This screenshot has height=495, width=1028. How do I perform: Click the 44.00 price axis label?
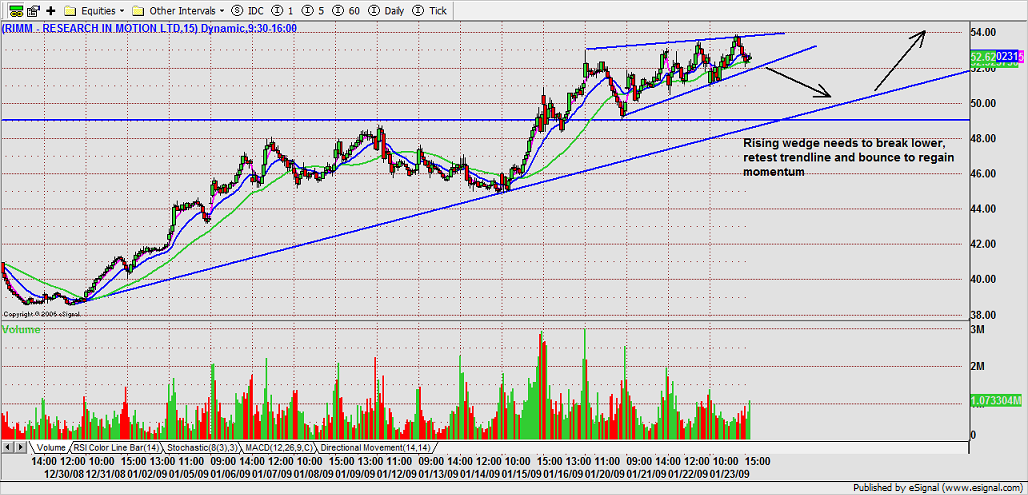coord(983,208)
